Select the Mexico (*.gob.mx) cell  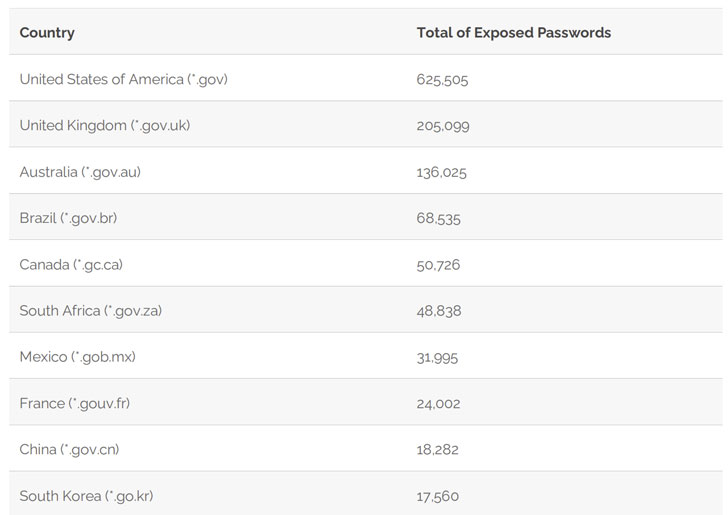tap(78, 357)
